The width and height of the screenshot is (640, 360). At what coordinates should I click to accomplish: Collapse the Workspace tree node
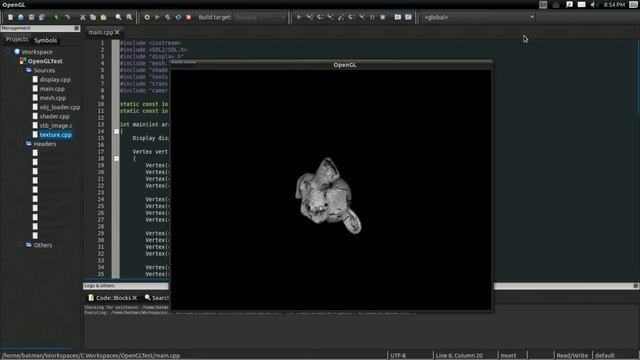click(x=8, y=52)
